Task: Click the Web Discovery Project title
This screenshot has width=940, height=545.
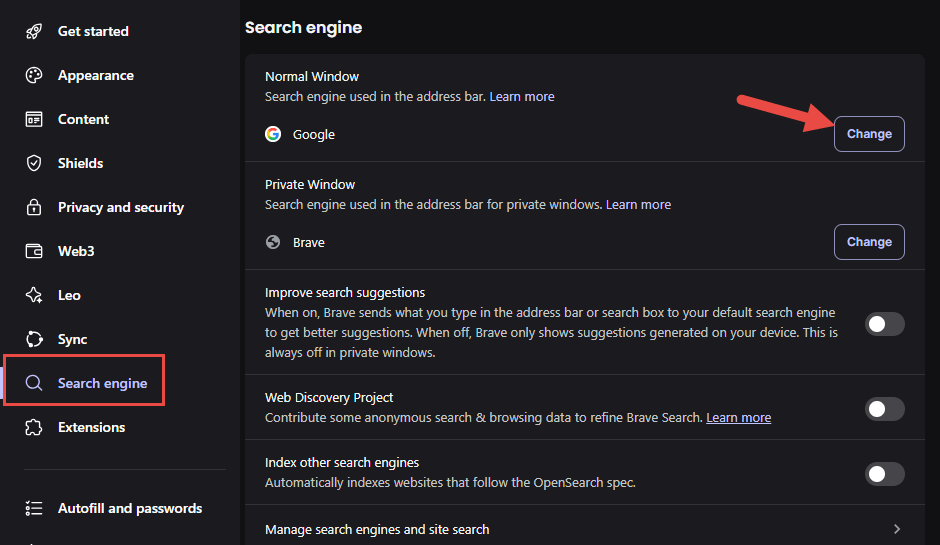Action: 329,398
